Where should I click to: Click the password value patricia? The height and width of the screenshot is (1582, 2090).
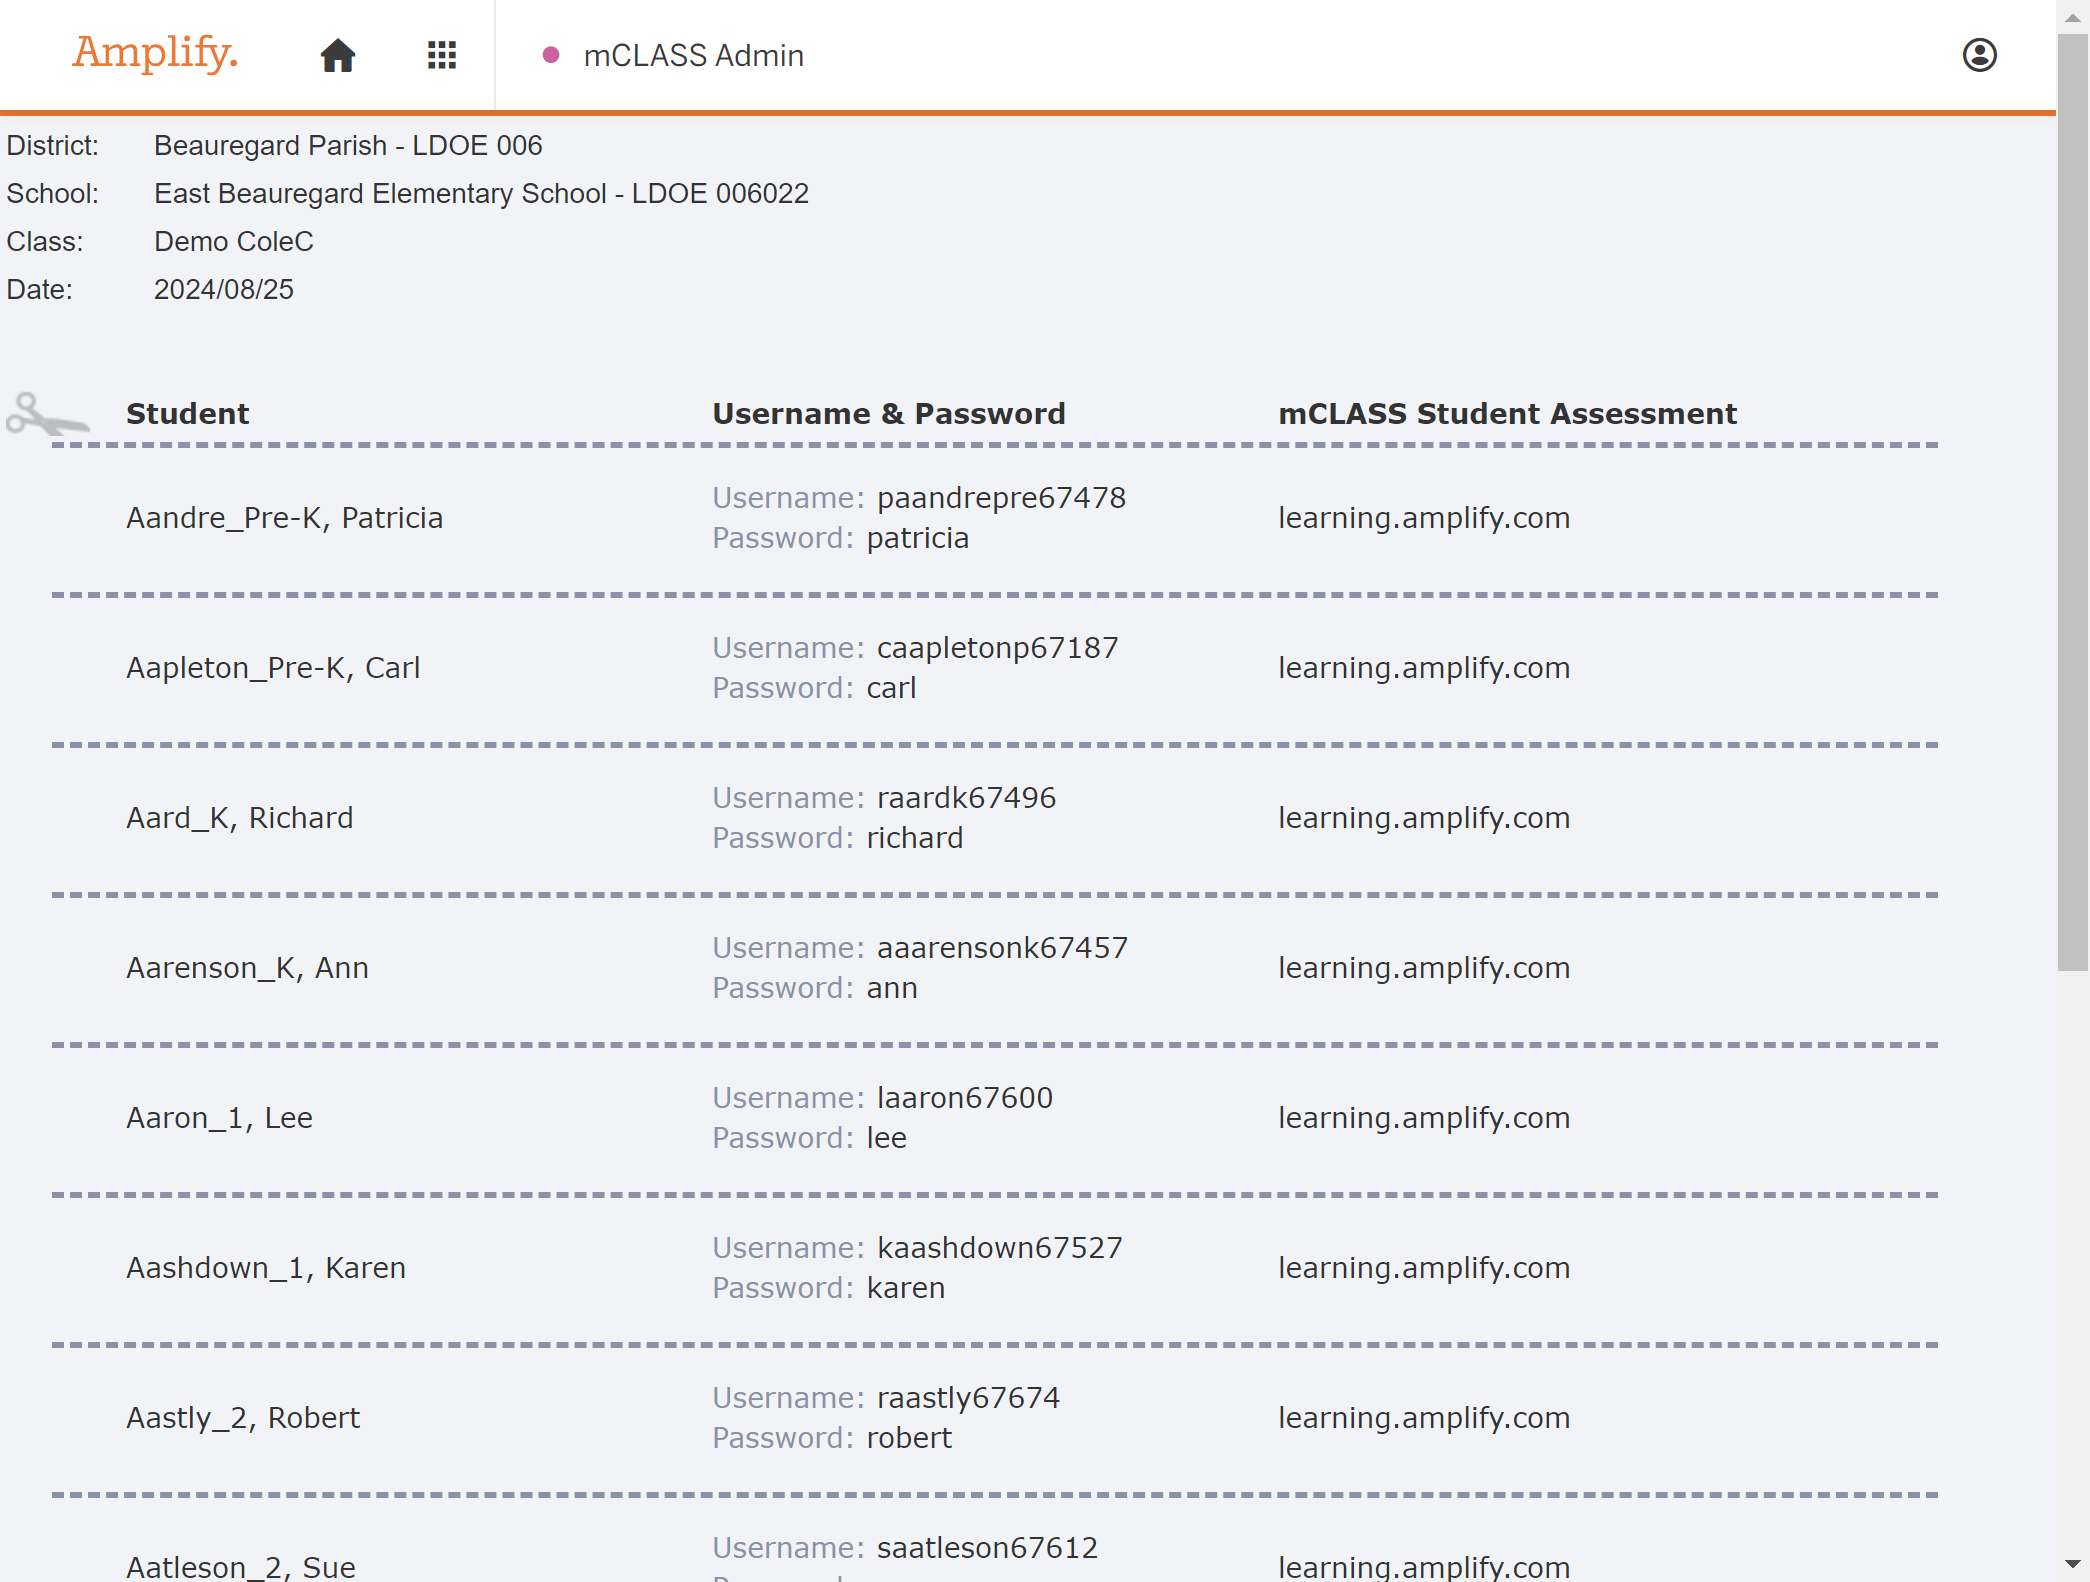(918, 538)
